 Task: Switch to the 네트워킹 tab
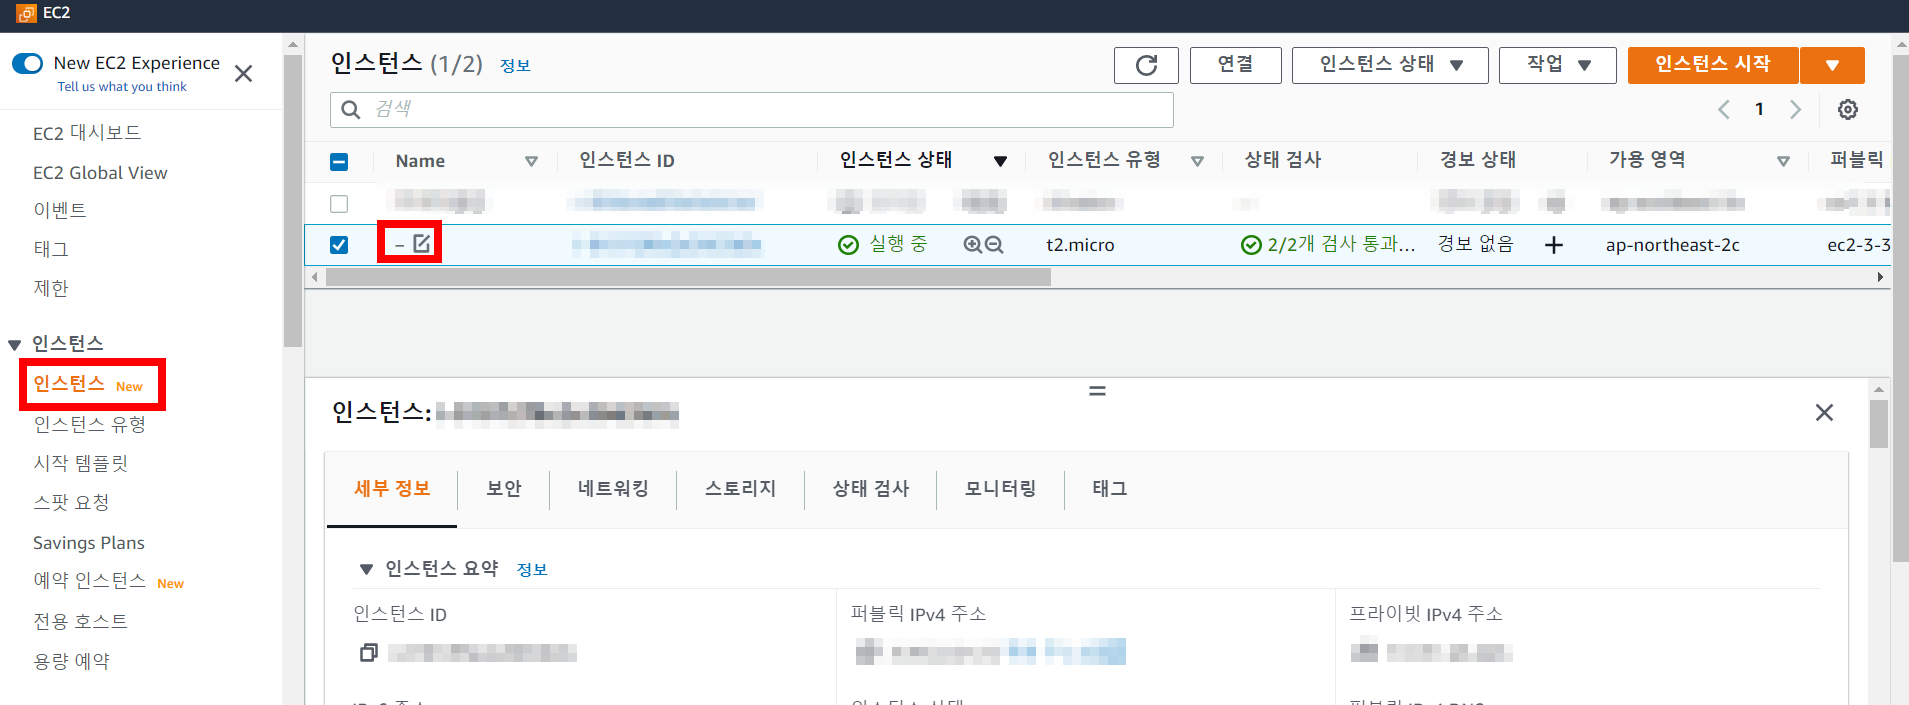(613, 489)
